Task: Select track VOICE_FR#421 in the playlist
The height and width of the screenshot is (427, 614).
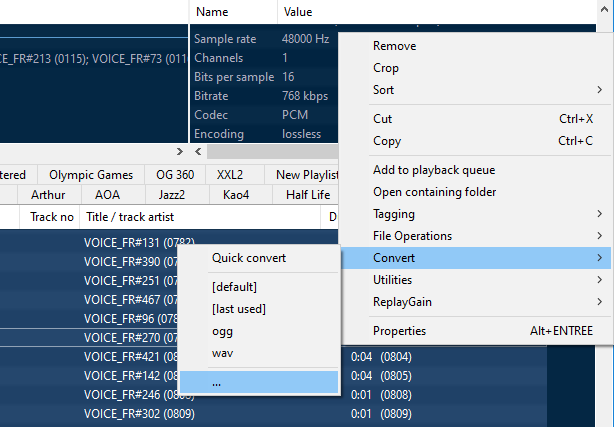Action: tap(130, 357)
